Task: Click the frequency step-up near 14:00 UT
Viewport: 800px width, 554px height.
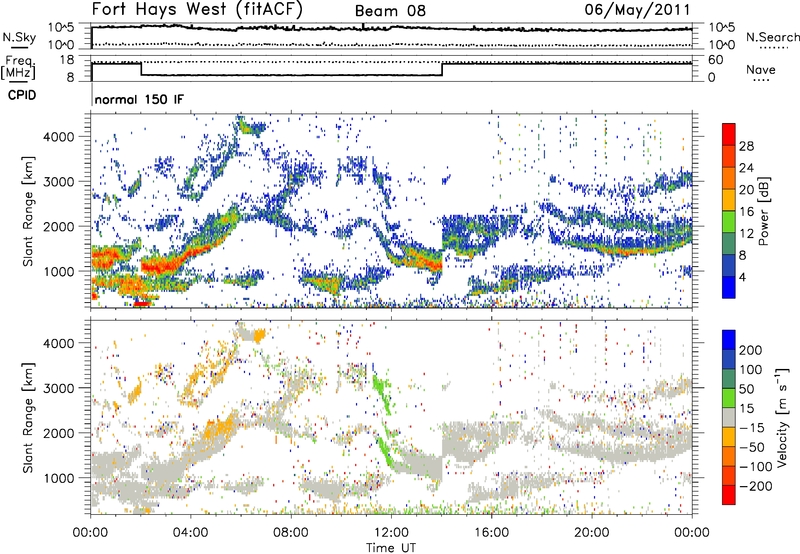Action: point(442,69)
